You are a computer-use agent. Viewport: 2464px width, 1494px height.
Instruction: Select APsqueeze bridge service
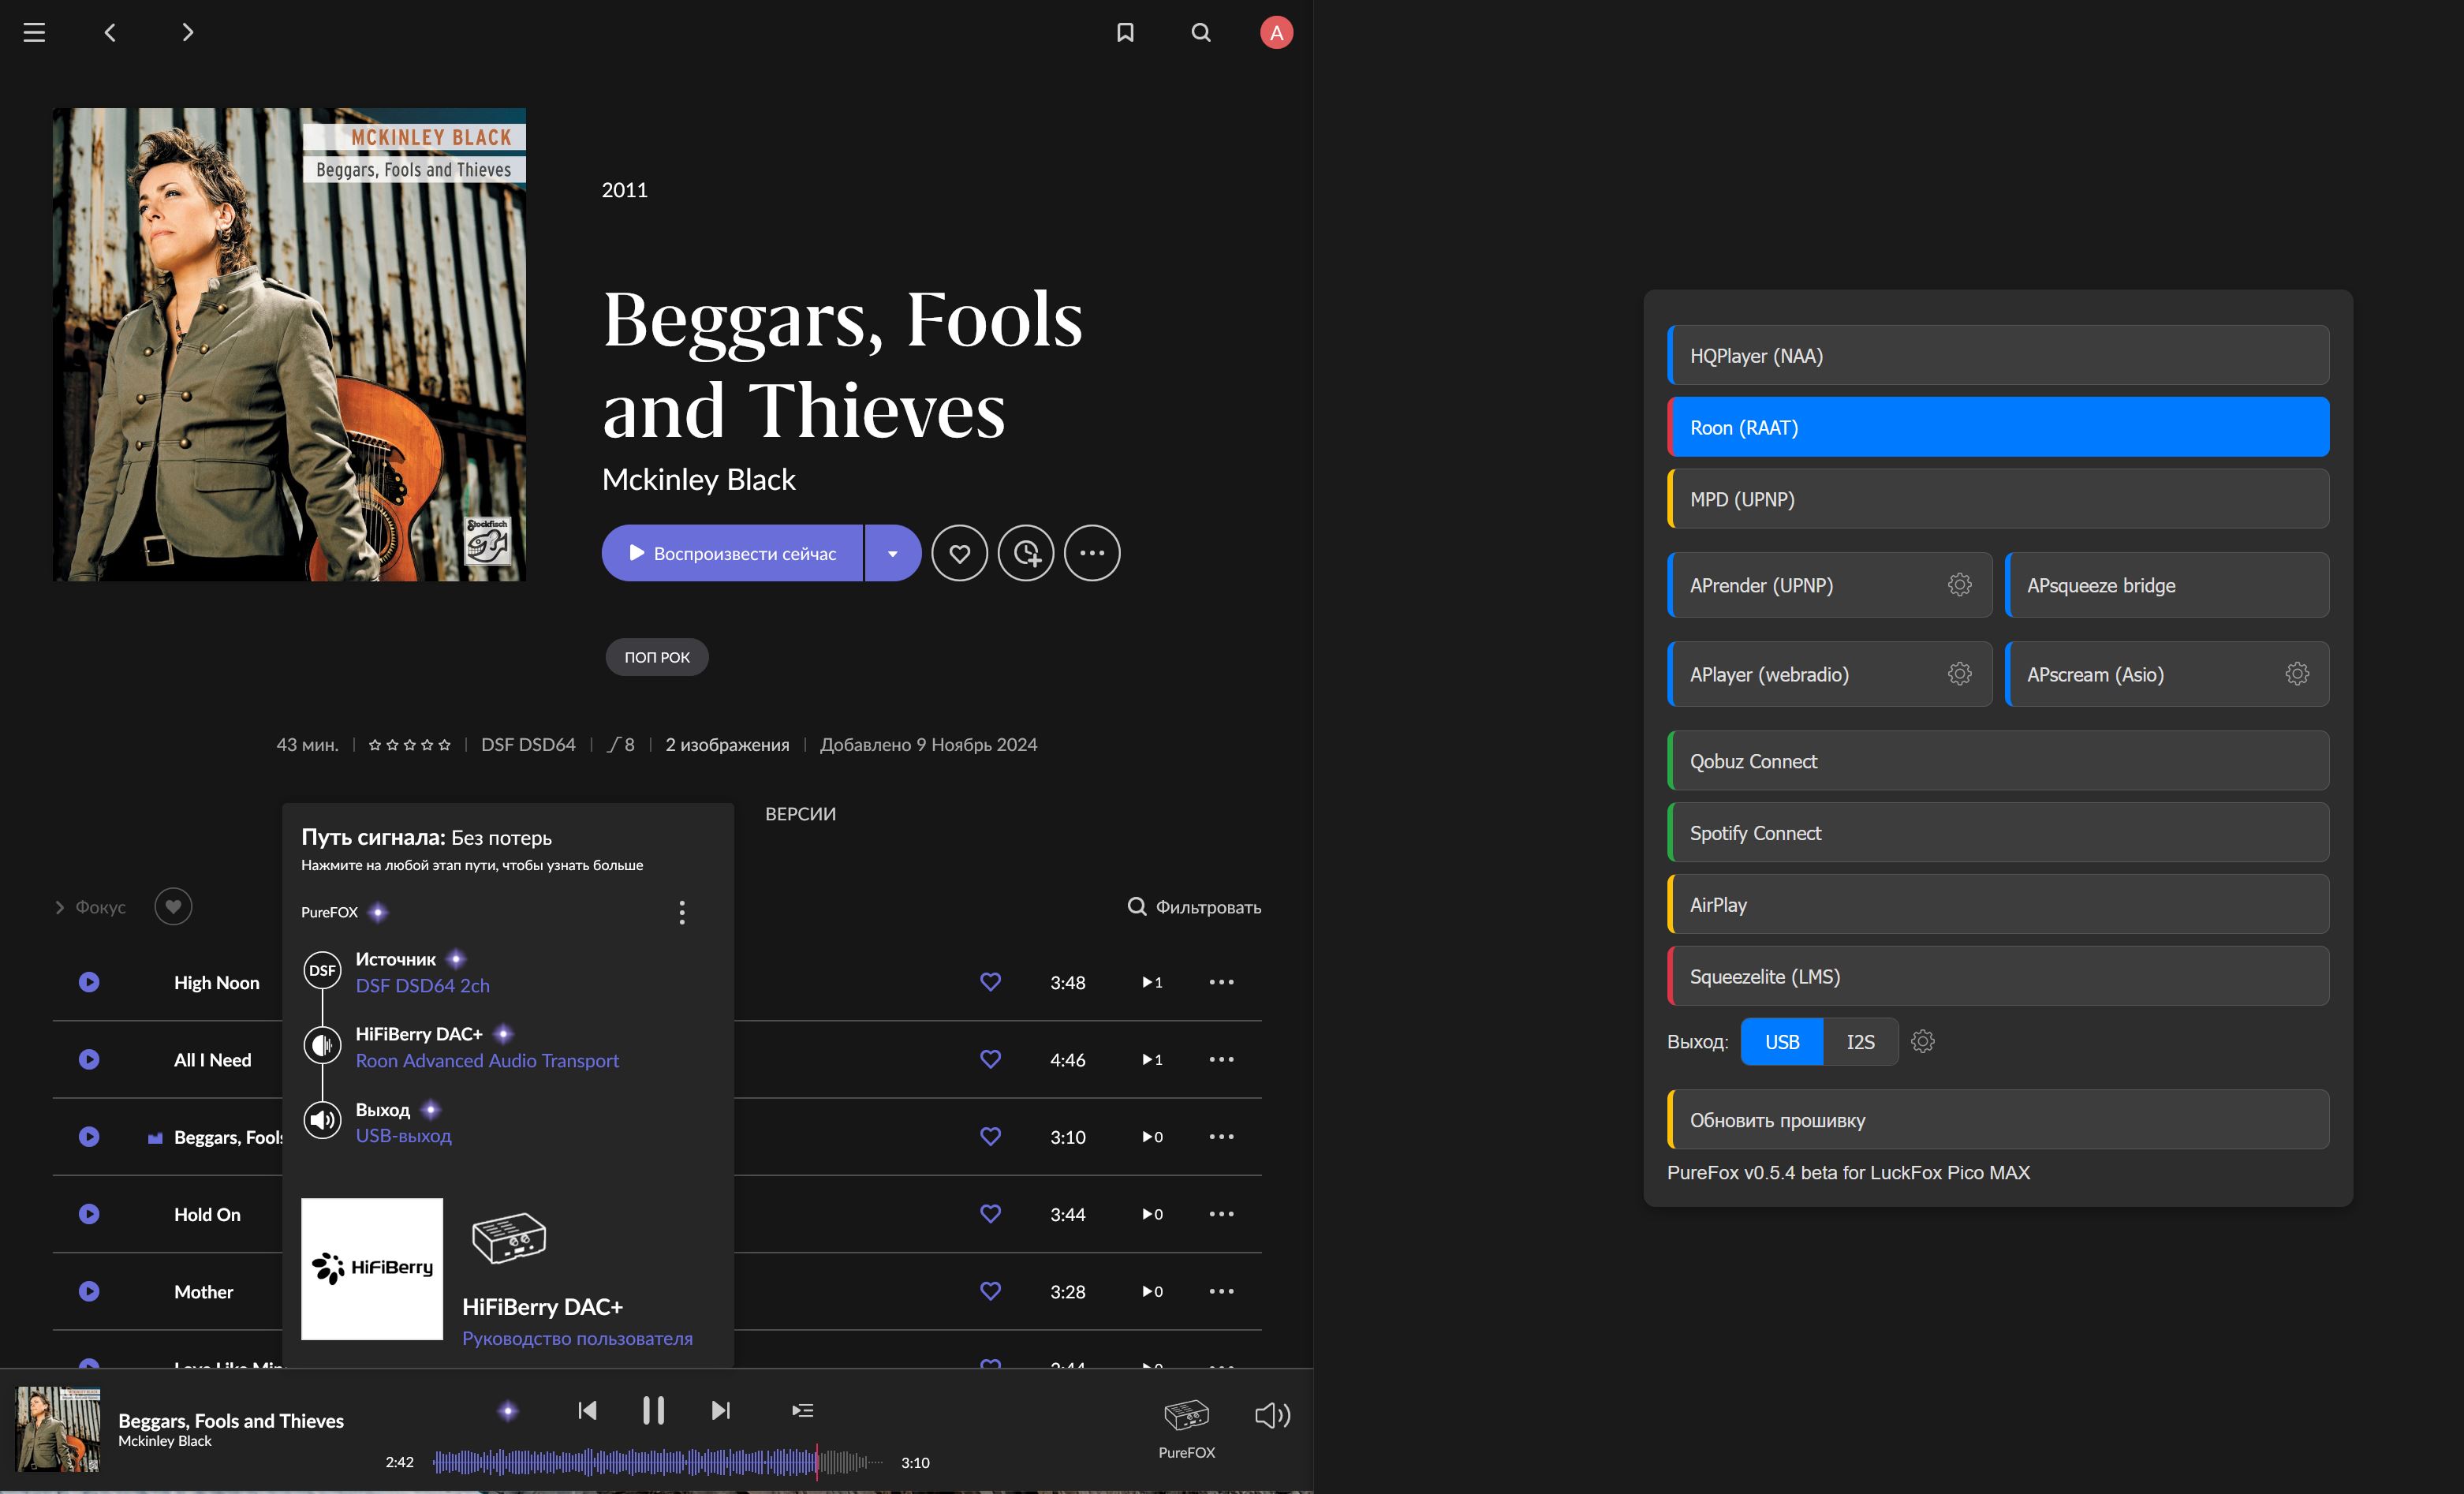click(x=2167, y=585)
